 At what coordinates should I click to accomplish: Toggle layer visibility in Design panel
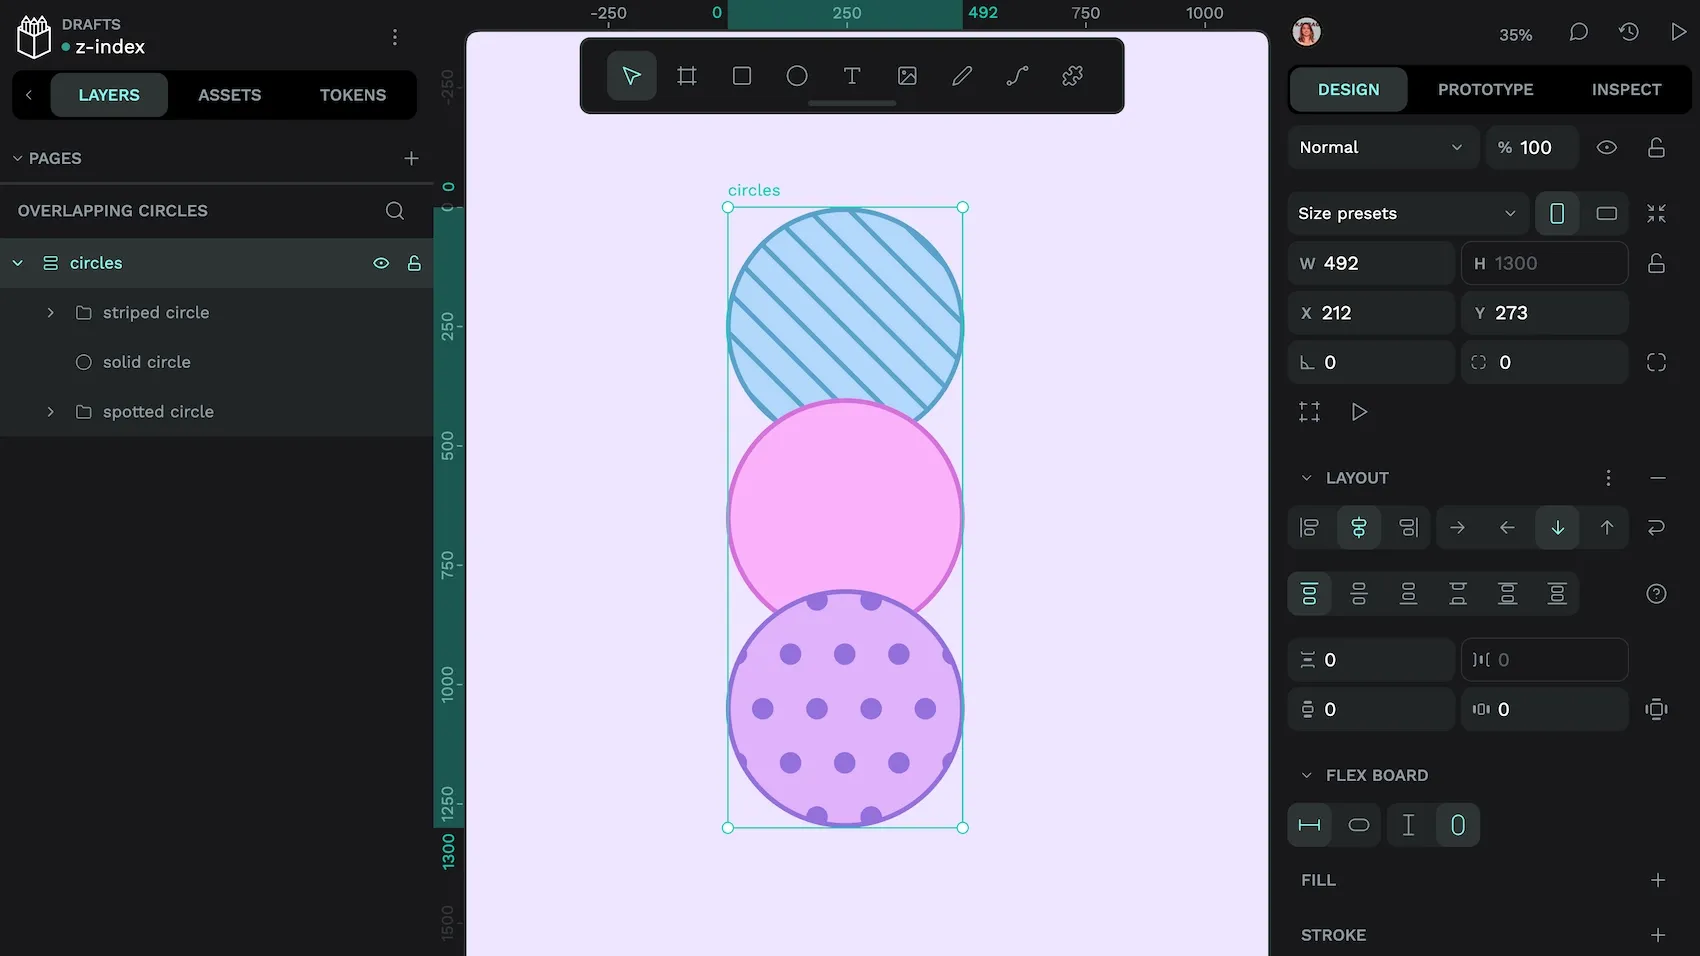[x=1606, y=148]
